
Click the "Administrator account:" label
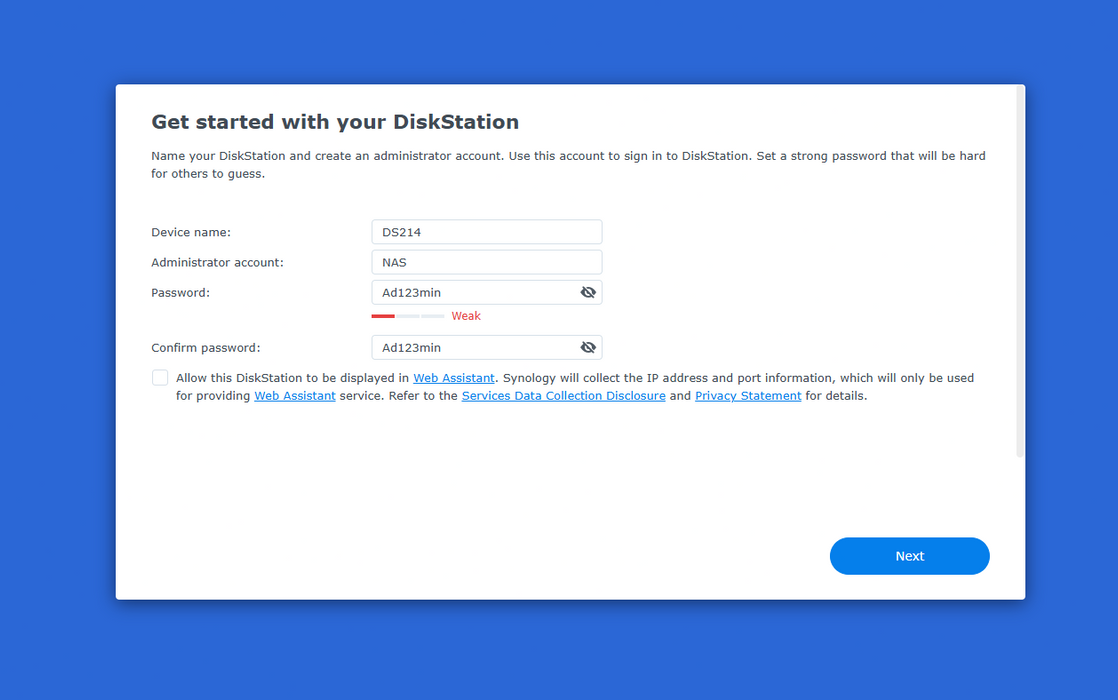[x=217, y=262]
